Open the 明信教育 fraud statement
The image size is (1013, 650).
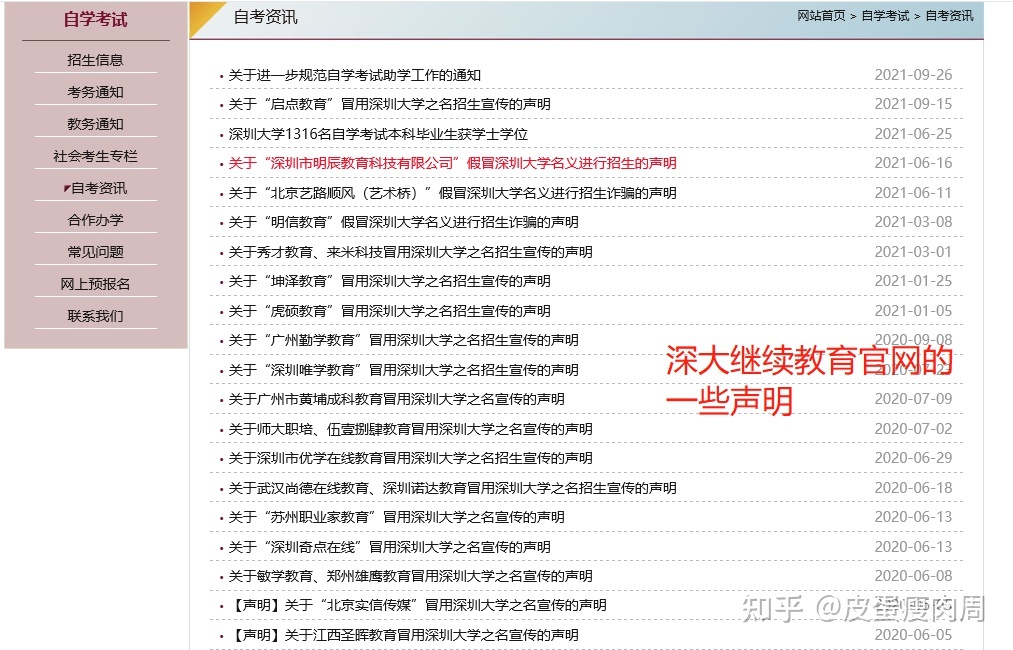point(403,222)
